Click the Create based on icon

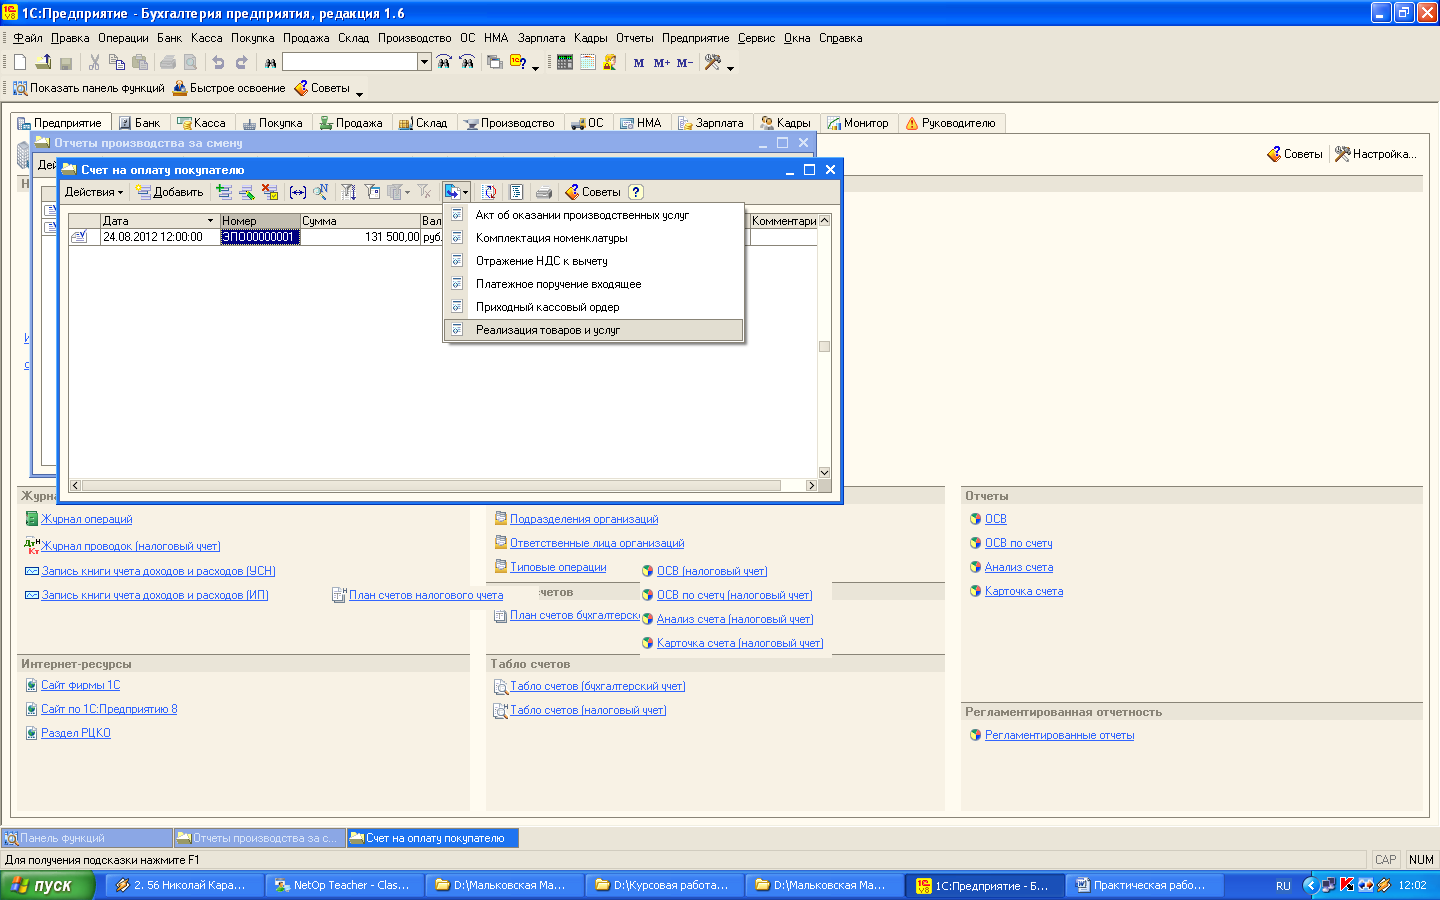452,192
